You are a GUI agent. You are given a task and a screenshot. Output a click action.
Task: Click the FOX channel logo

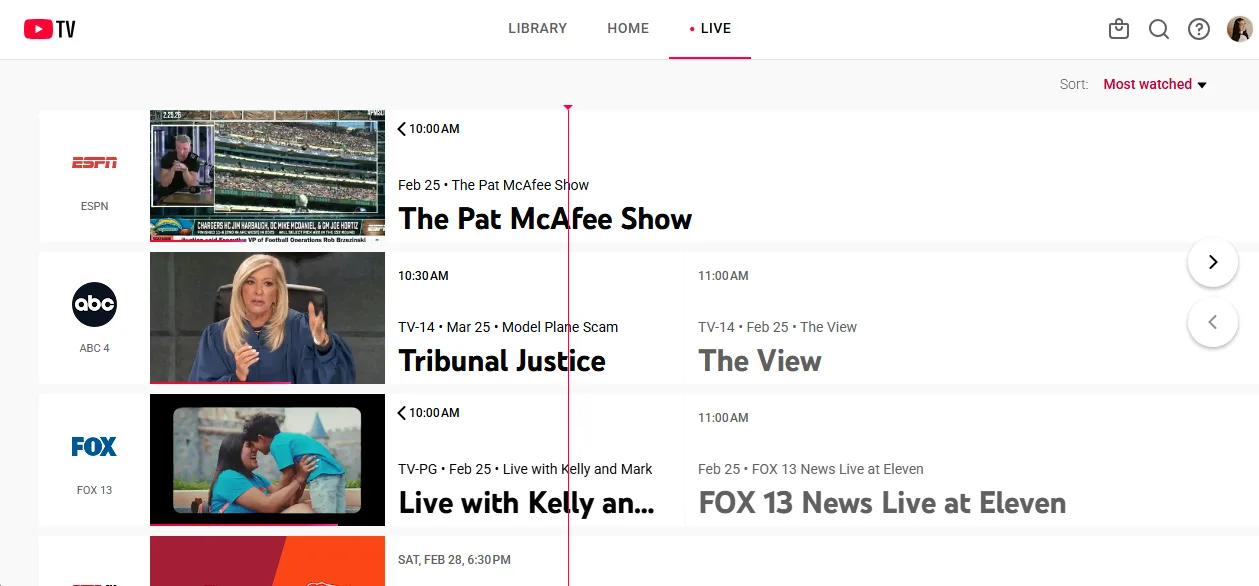(x=94, y=447)
